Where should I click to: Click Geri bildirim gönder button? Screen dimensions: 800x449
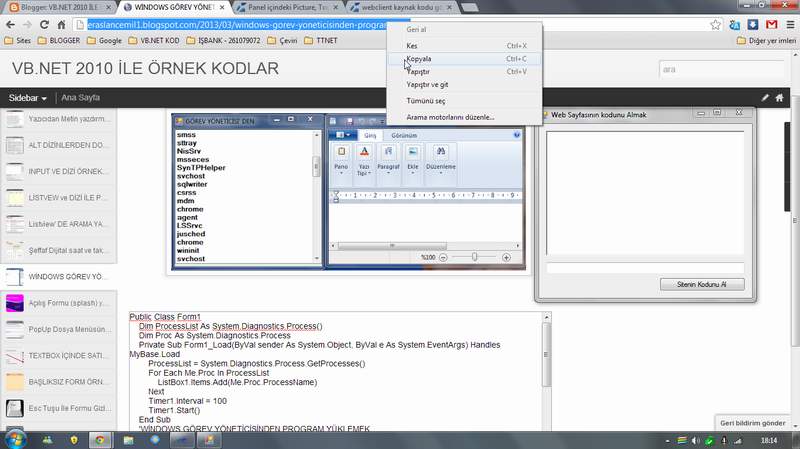[x=753, y=423]
